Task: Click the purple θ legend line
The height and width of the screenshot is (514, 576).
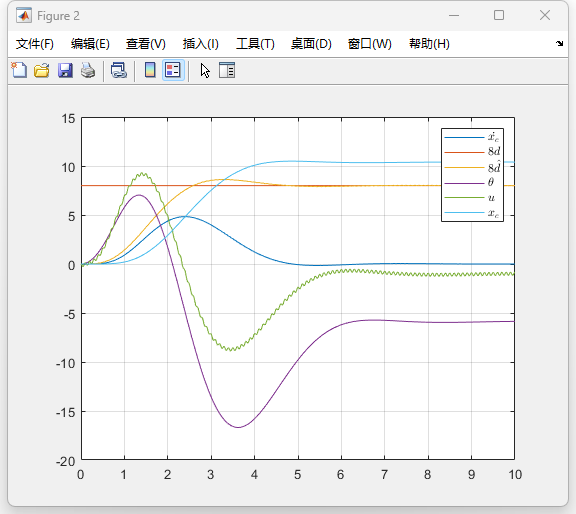Action: click(x=464, y=183)
